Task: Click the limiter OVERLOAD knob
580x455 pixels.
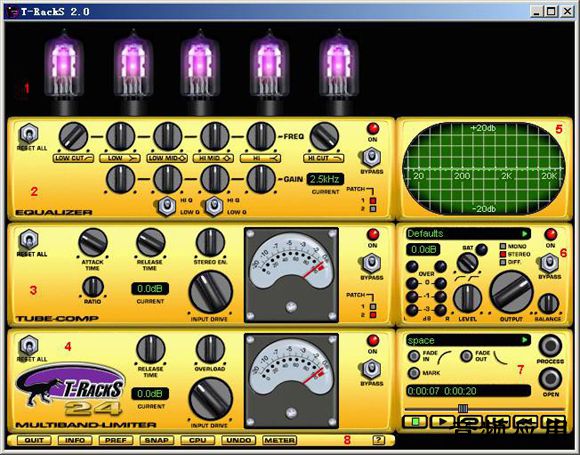Action: (x=210, y=349)
